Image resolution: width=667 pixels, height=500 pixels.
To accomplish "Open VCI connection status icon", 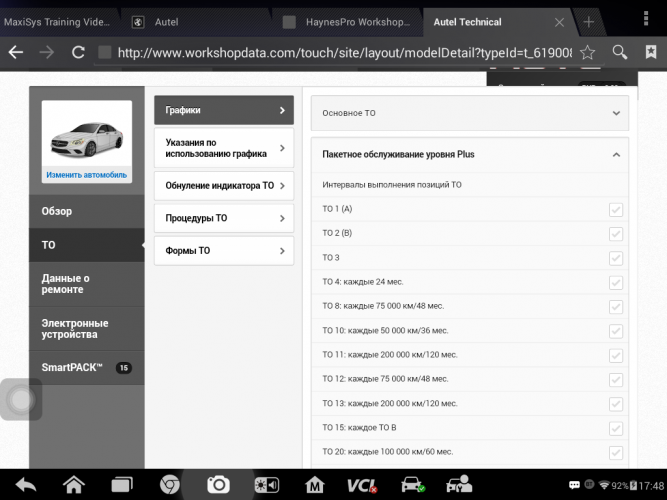I will pos(362,485).
